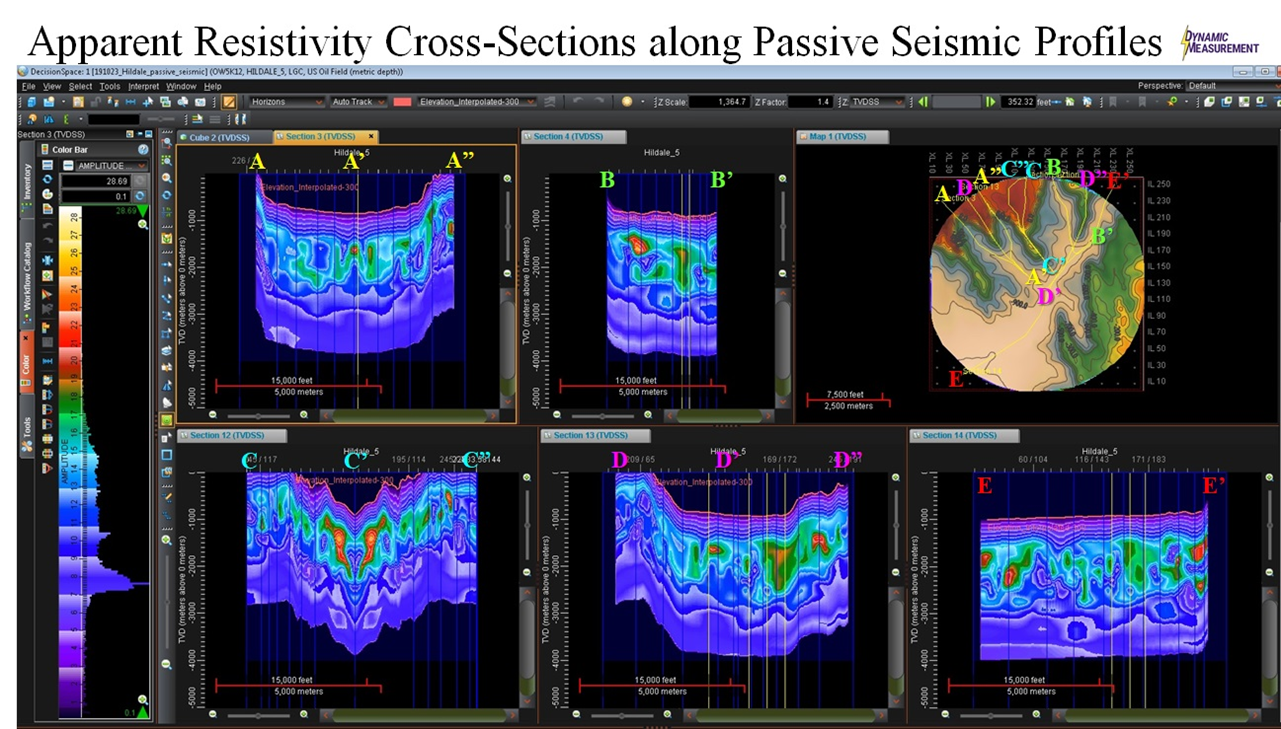Click the location pin icon in right toolbar

coord(1171,102)
